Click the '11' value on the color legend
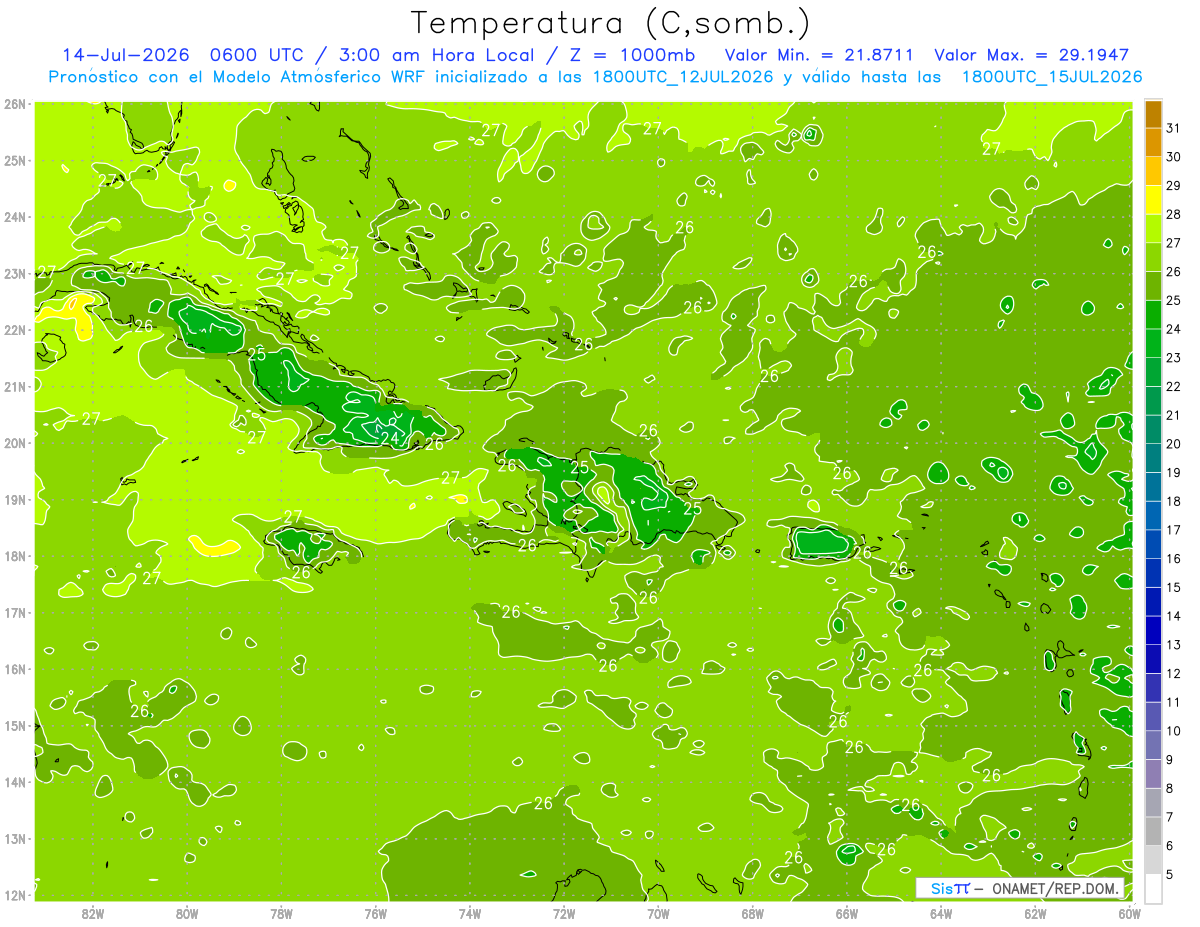Viewport: 1200px width, 927px height. pyautogui.click(x=1174, y=702)
